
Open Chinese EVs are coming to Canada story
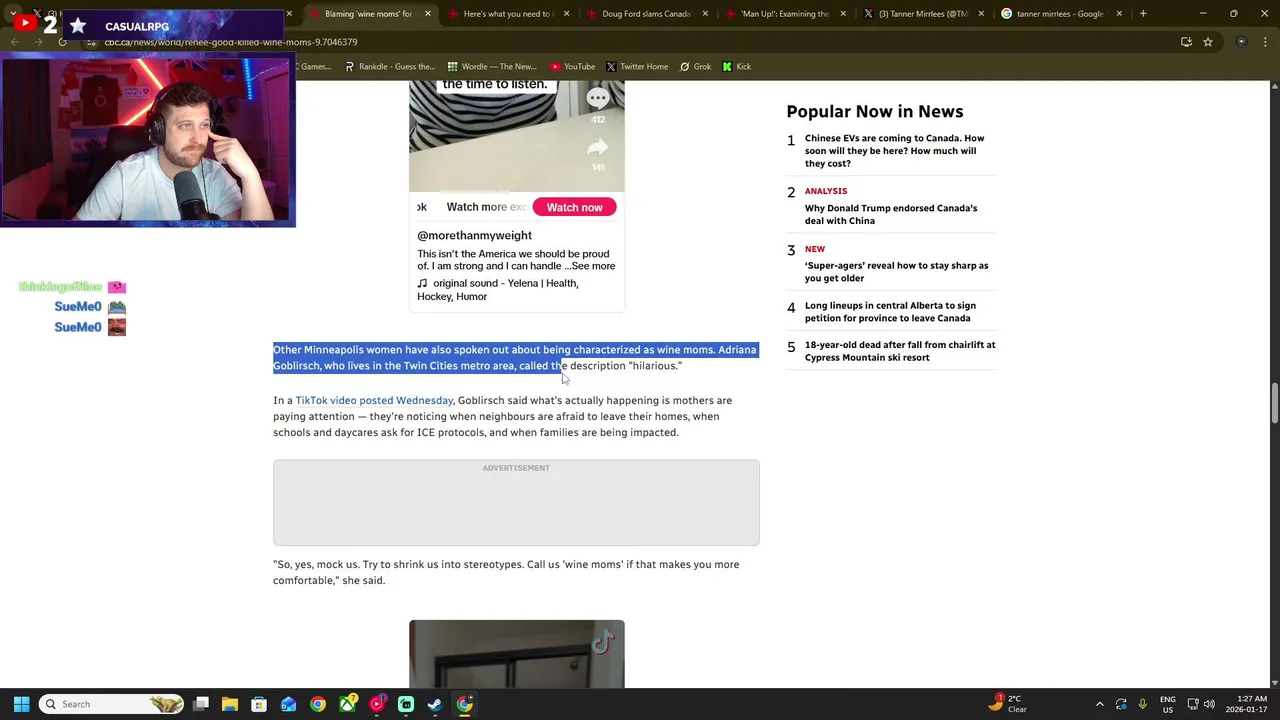(894, 151)
